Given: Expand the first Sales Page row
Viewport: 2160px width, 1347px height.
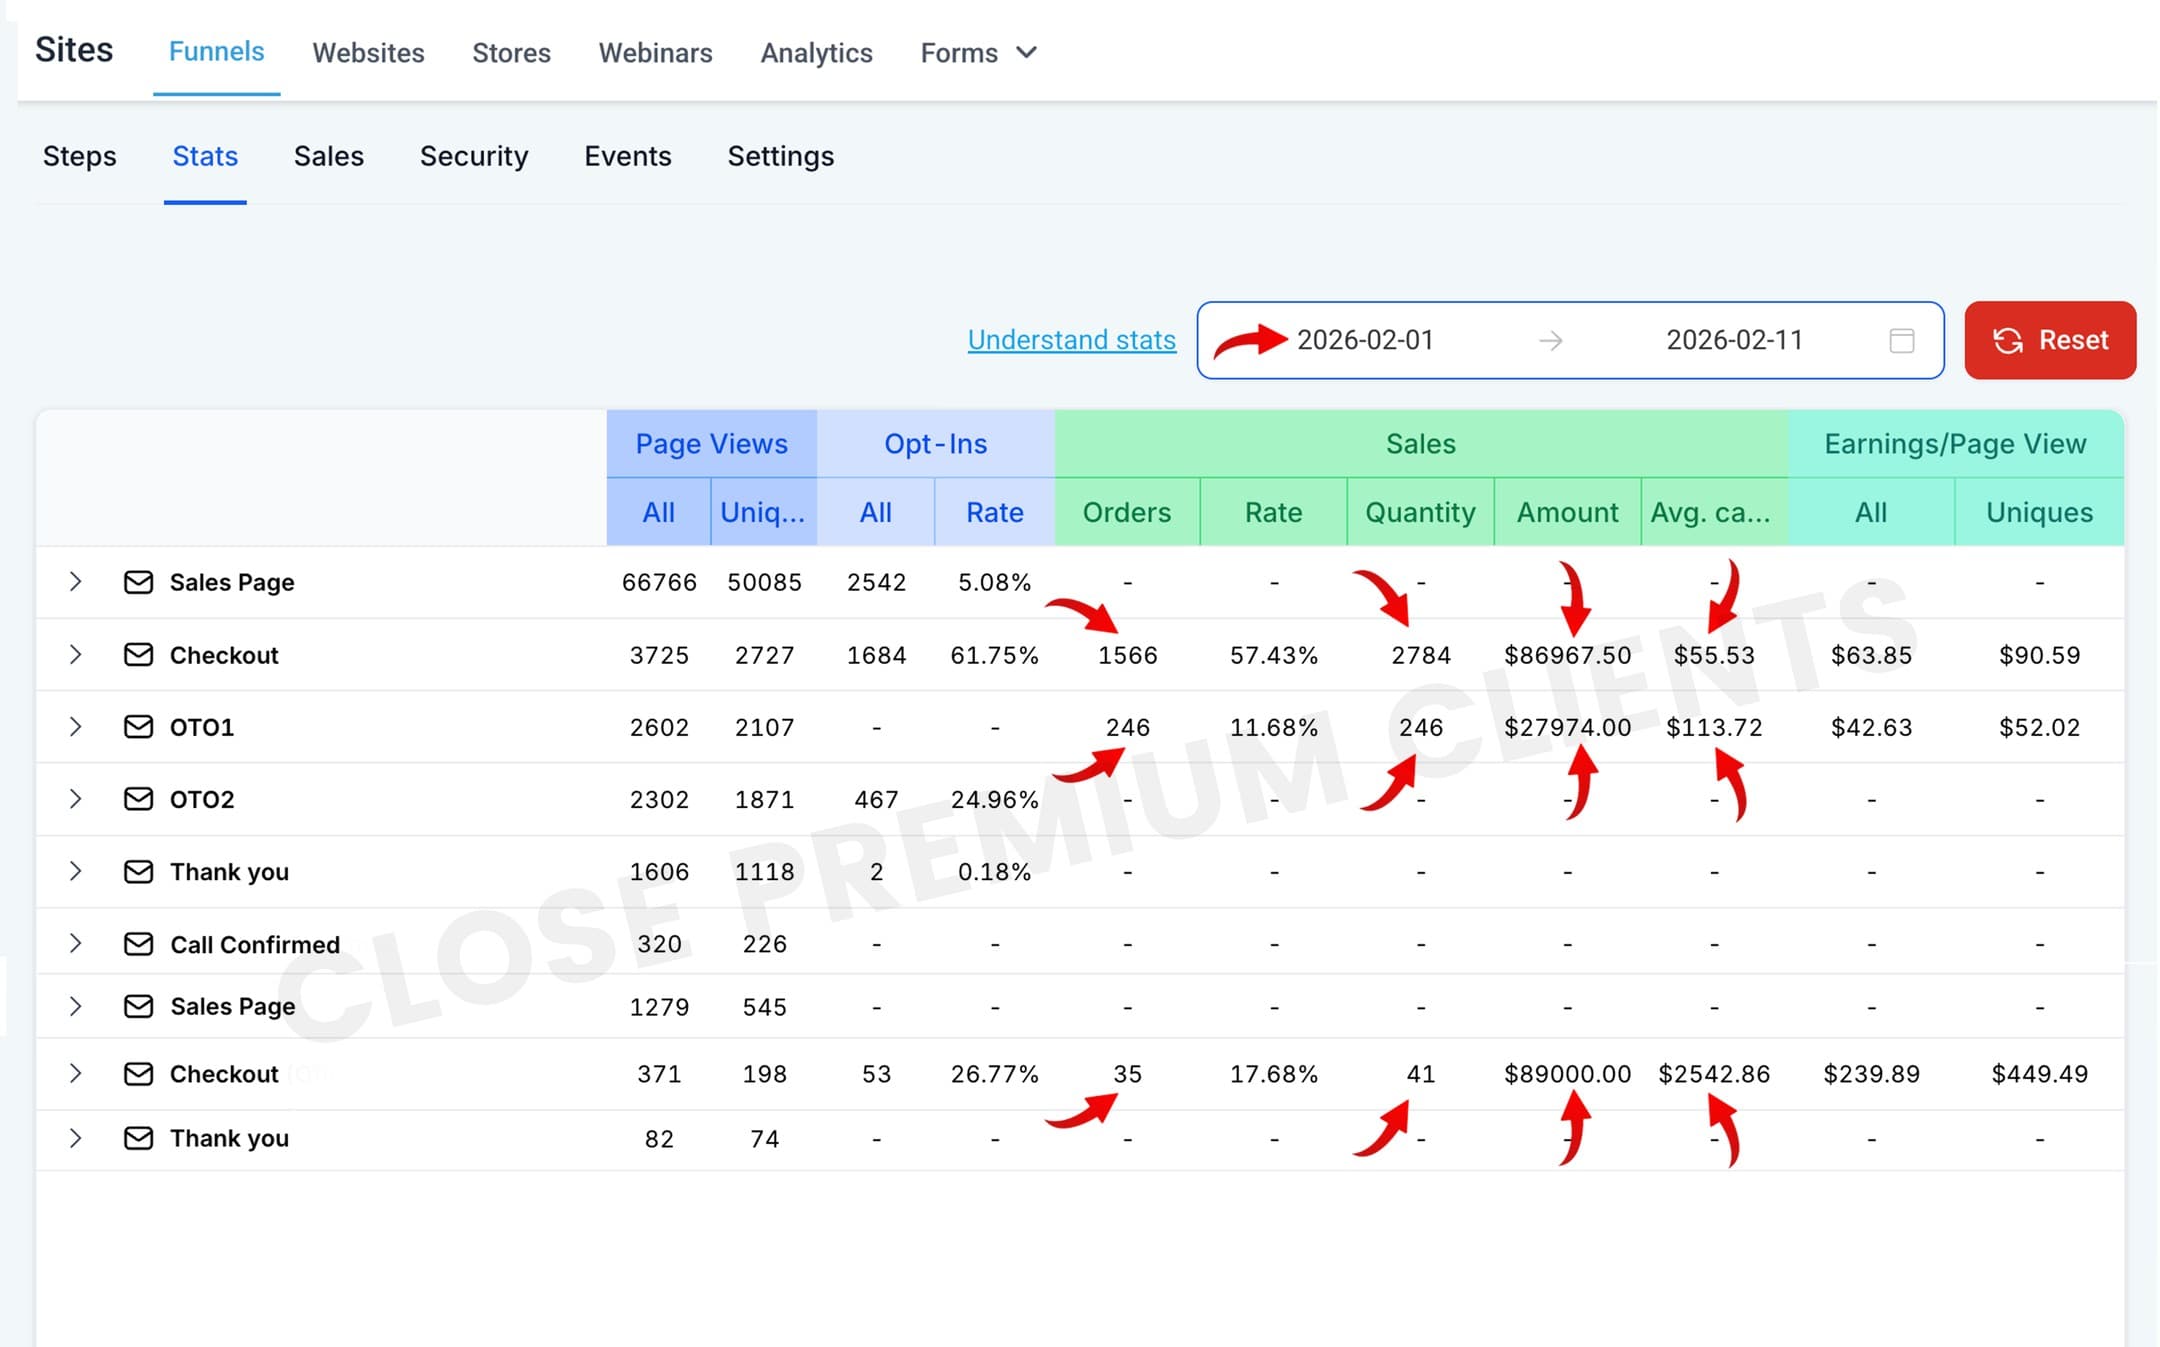Looking at the screenshot, I should point(75,581).
